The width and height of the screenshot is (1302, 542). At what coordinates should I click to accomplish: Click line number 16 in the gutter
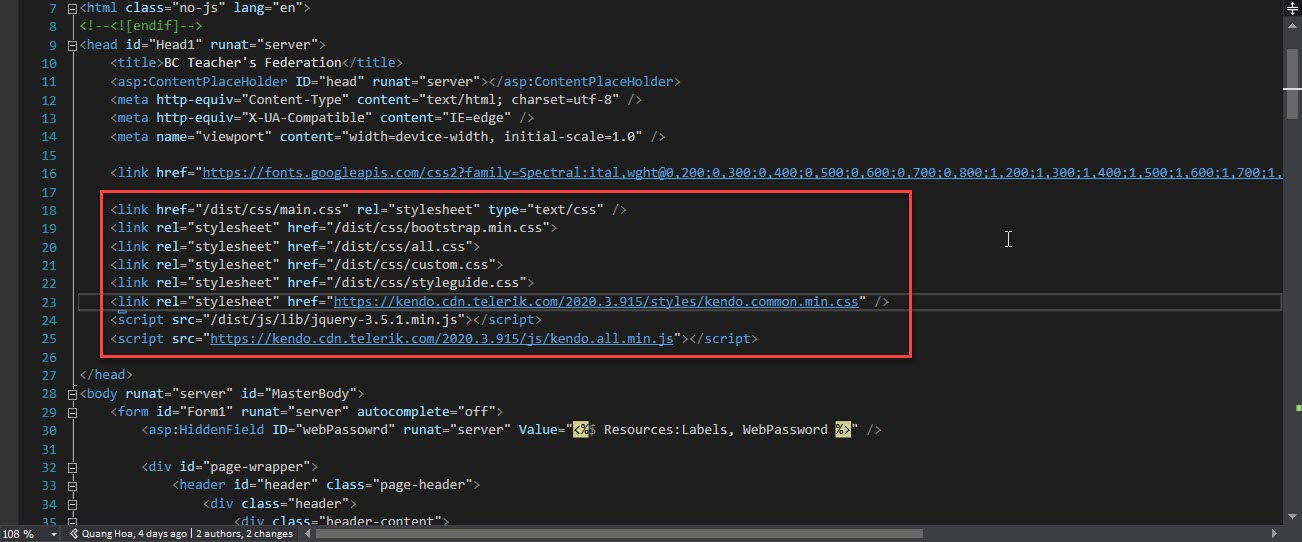[49, 173]
